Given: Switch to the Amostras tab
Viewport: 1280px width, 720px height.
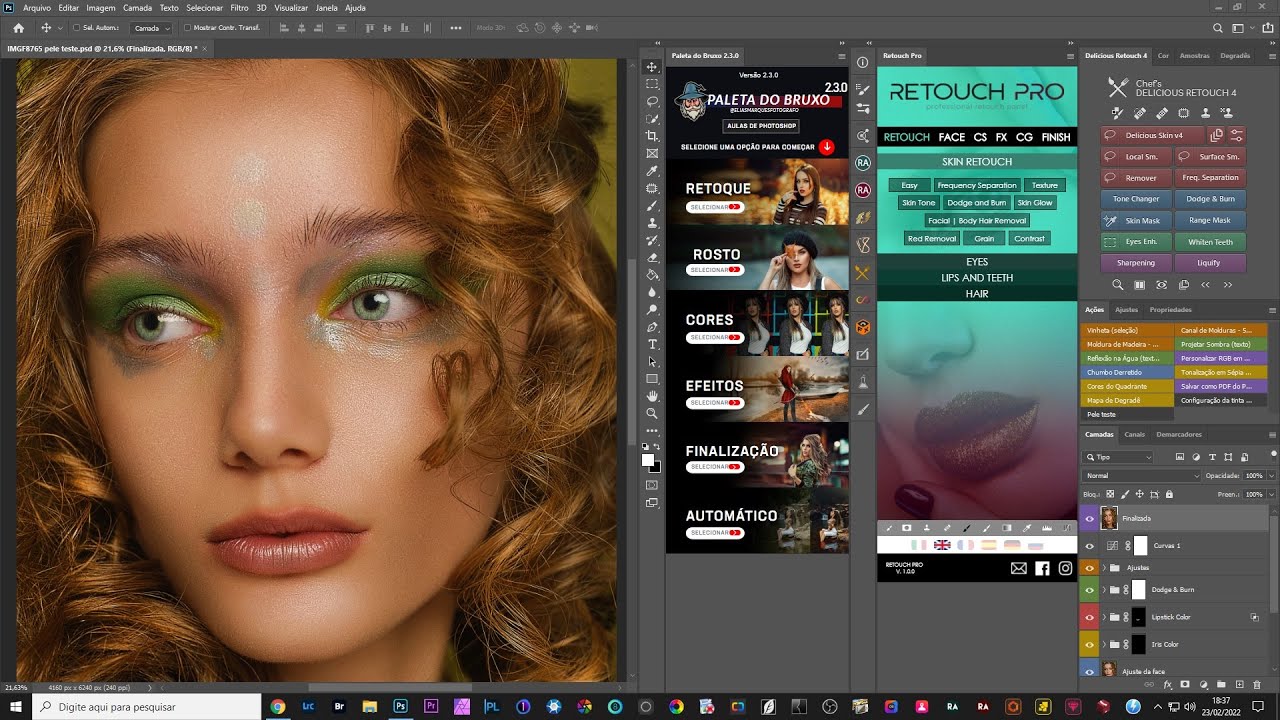Looking at the screenshot, I should point(1194,55).
